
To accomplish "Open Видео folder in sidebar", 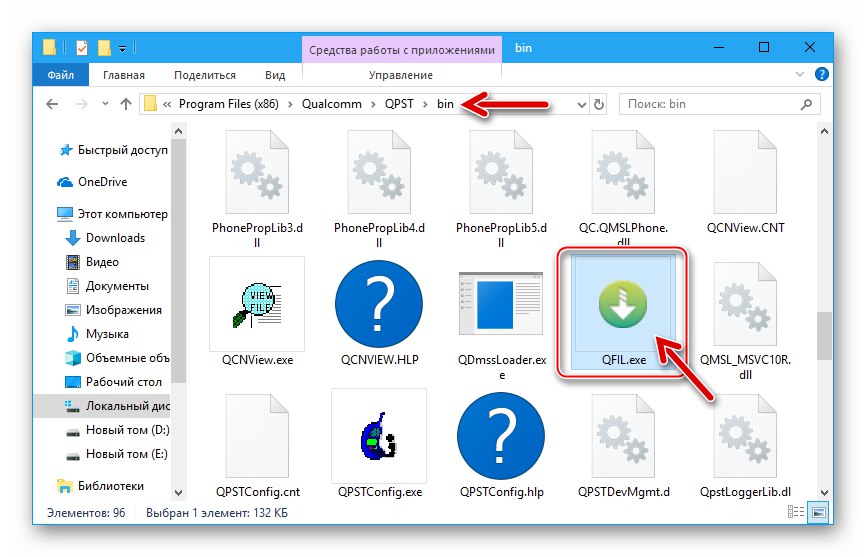I will coord(92,262).
